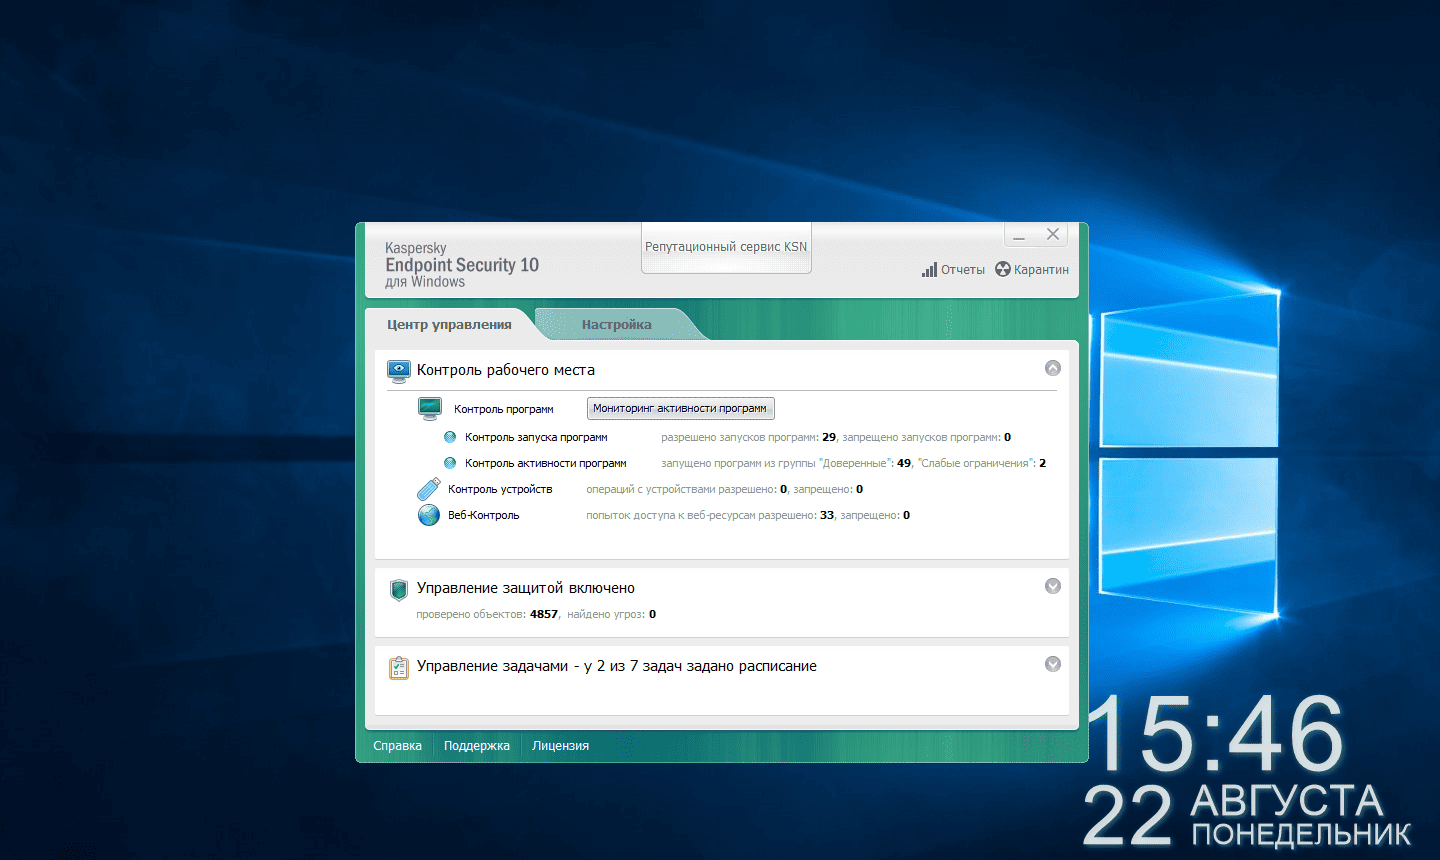The width and height of the screenshot is (1440, 860).
Task: Open the Reports (Отчеты) icon
Action: [x=929, y=270]
